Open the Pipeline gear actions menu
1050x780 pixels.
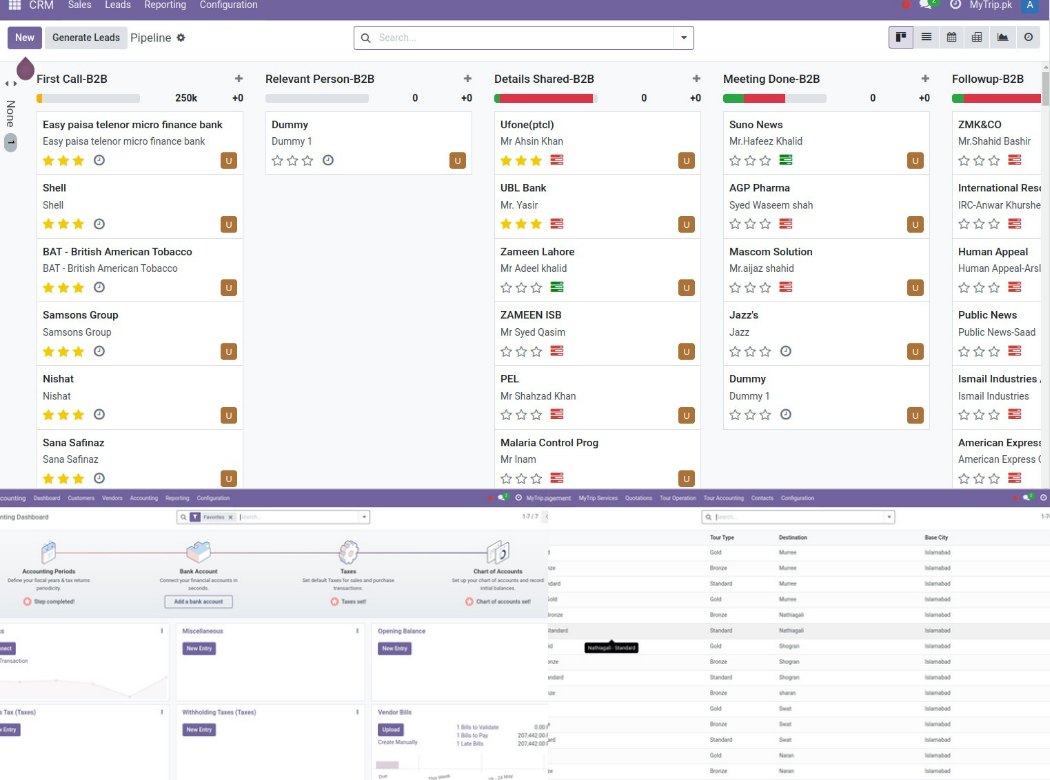[181, 37]
